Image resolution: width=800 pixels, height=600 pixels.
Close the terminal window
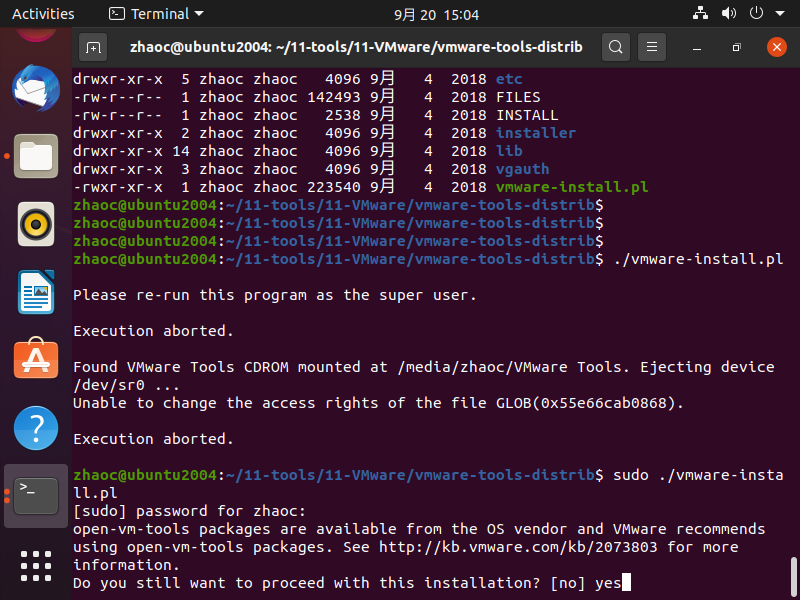pyautogui.click(x=777, y=47)
